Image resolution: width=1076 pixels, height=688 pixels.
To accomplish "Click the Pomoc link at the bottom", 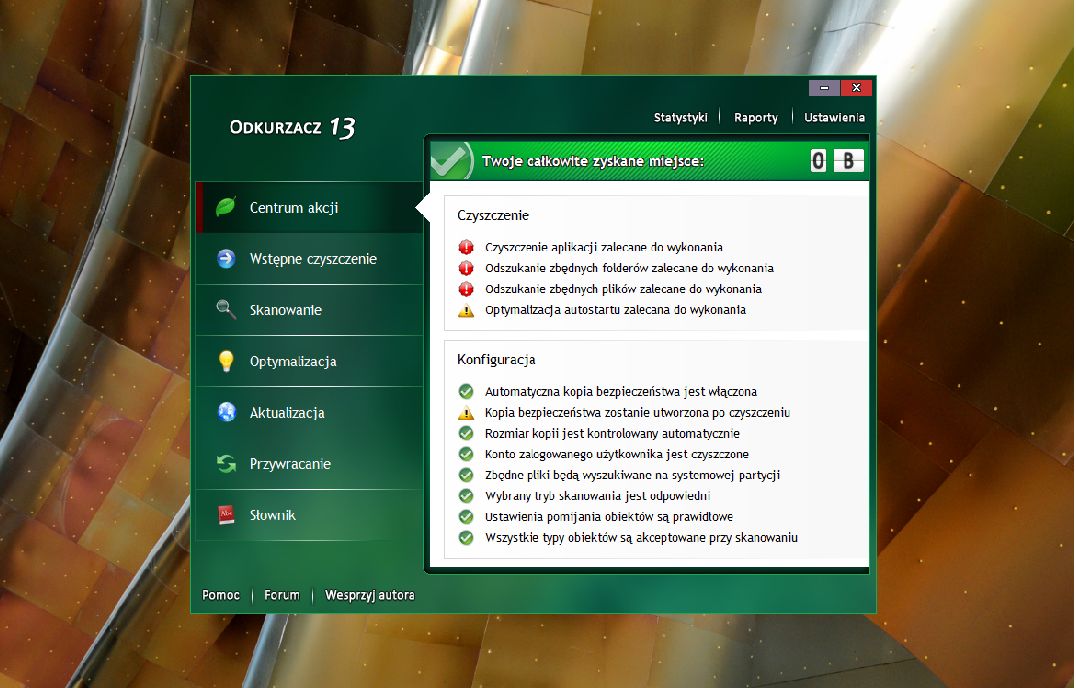I will pos(220,595).
